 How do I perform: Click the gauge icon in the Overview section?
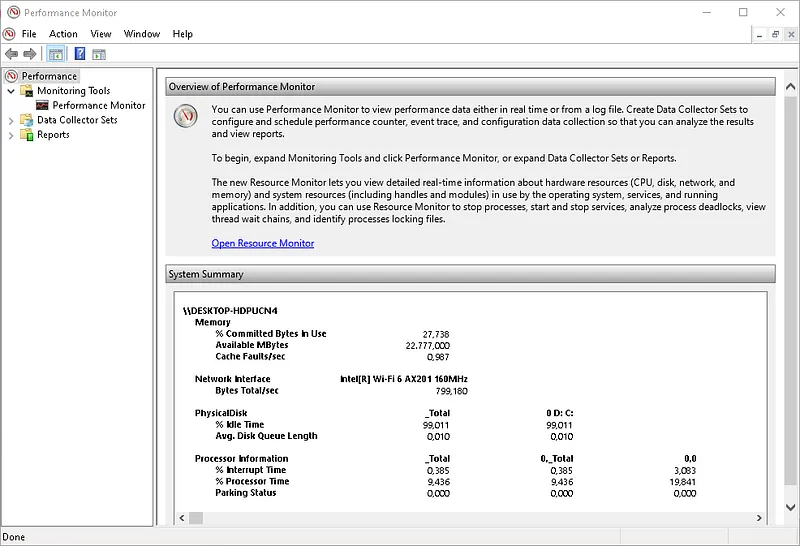186,116
